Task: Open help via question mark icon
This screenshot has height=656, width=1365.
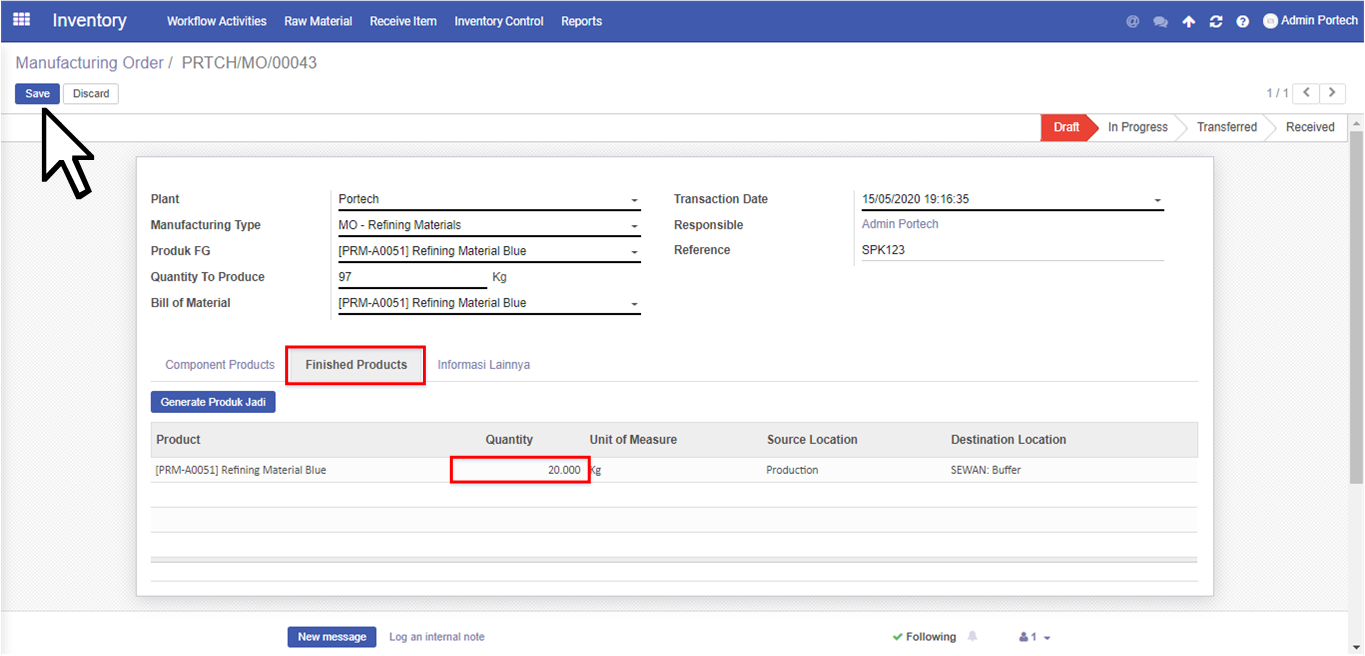Action: 1242,21
